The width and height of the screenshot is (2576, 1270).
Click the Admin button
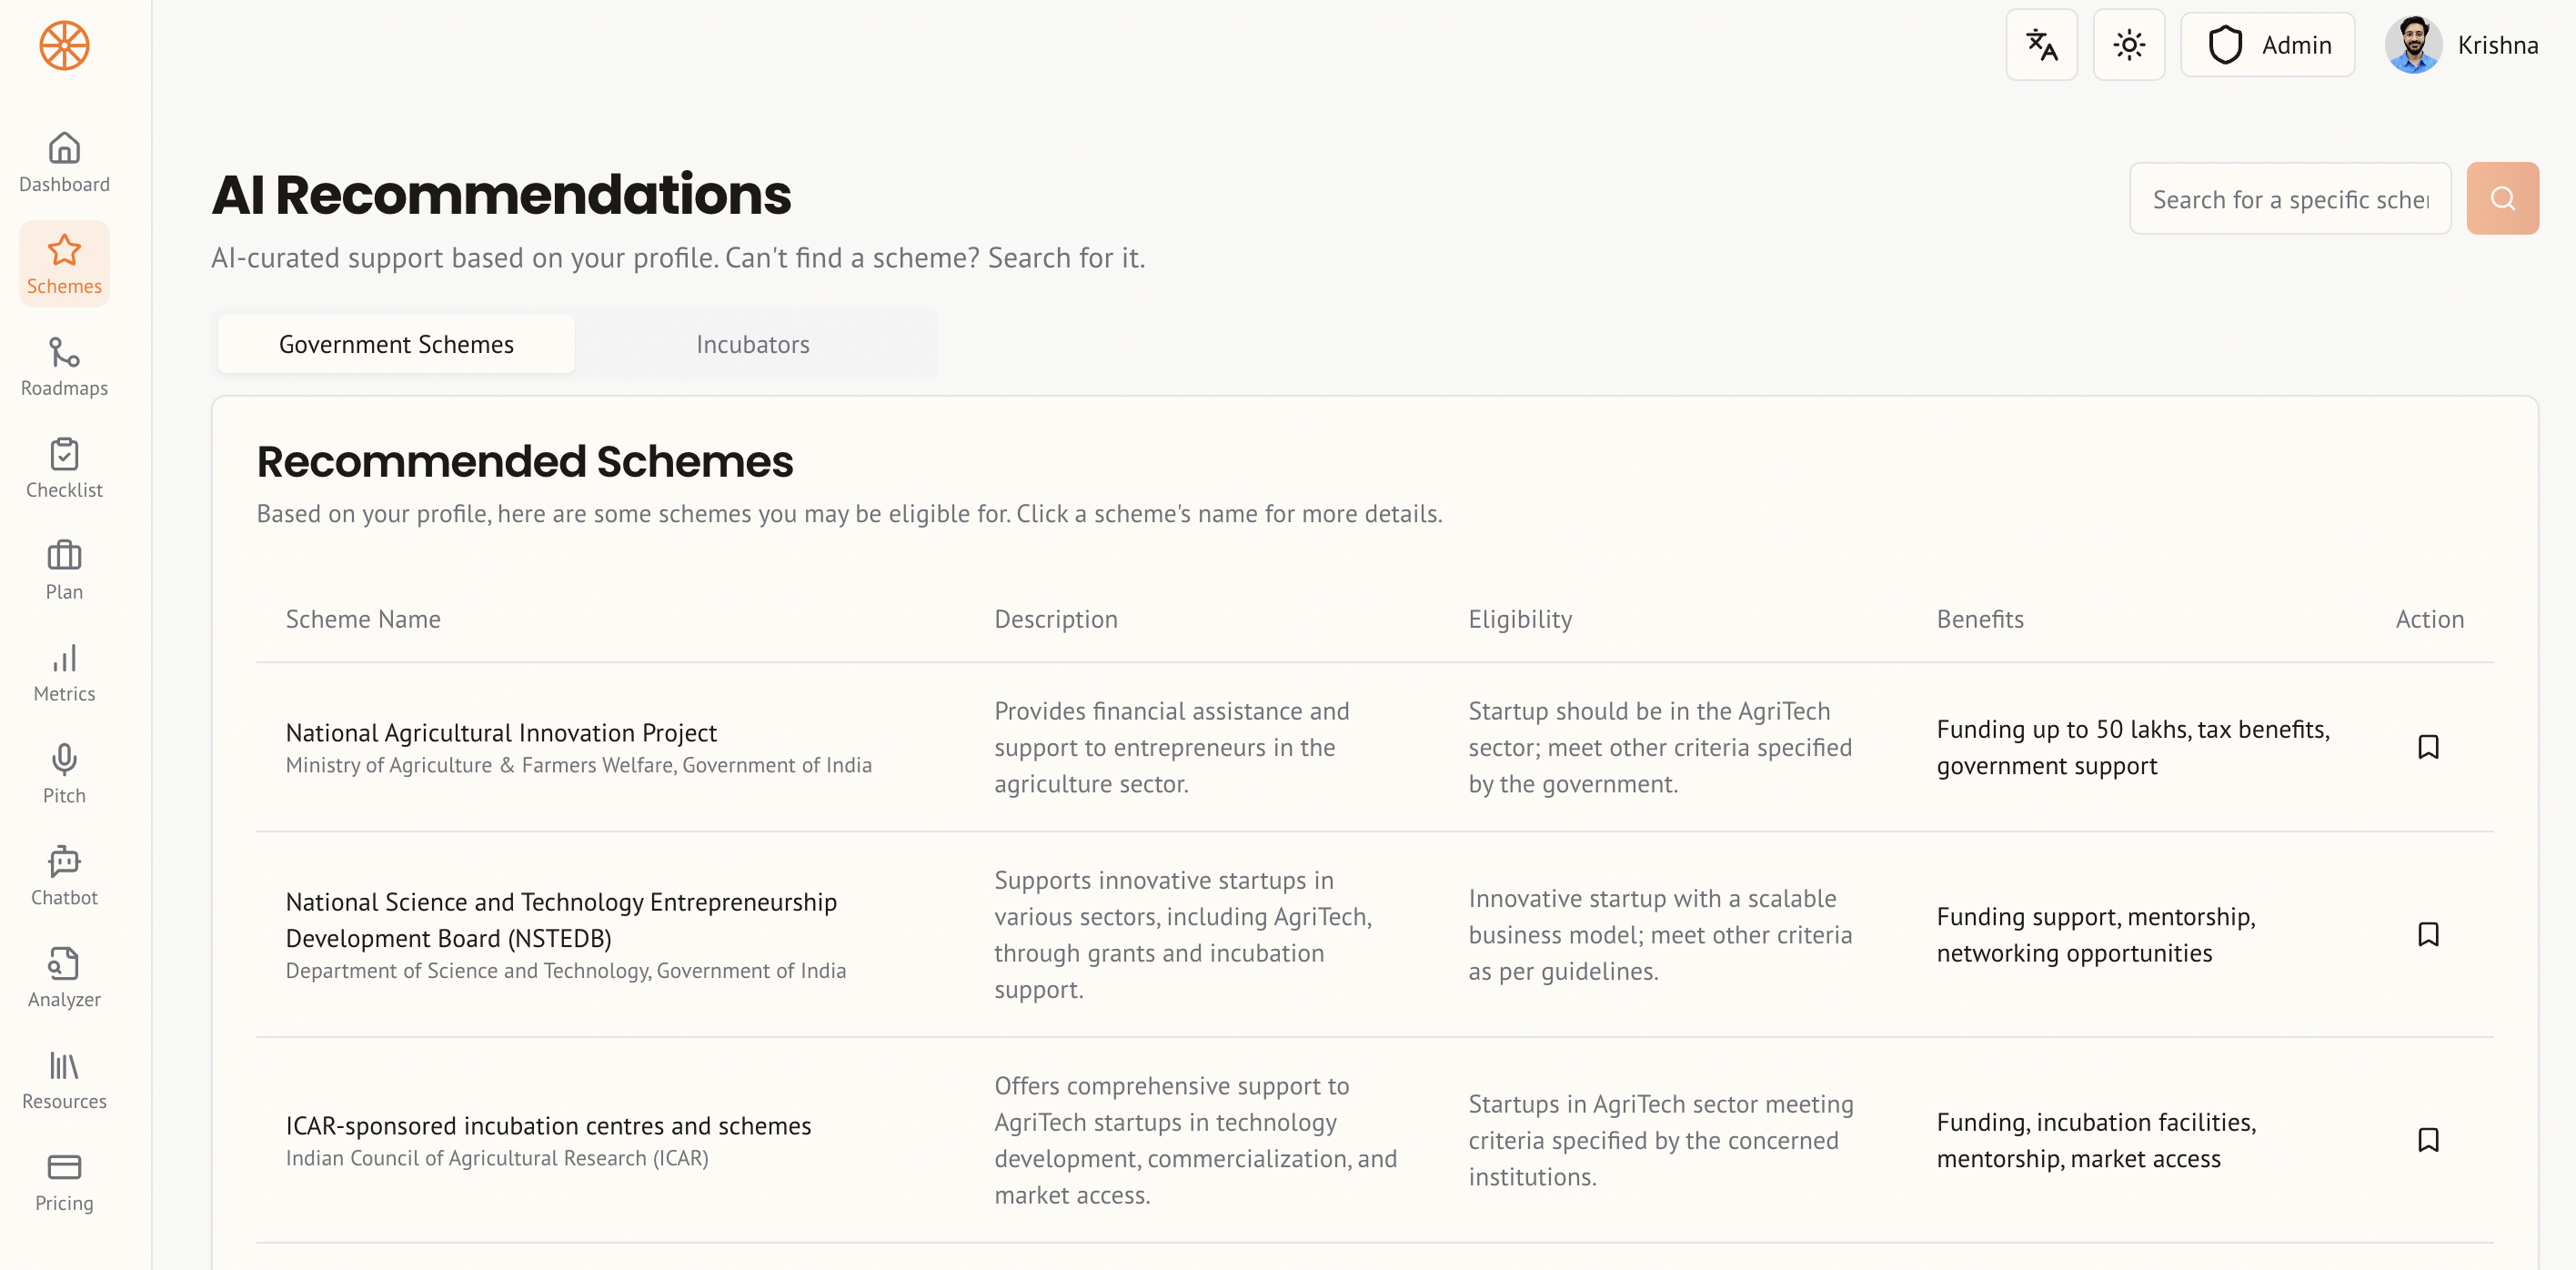(x=2267, y=45)
